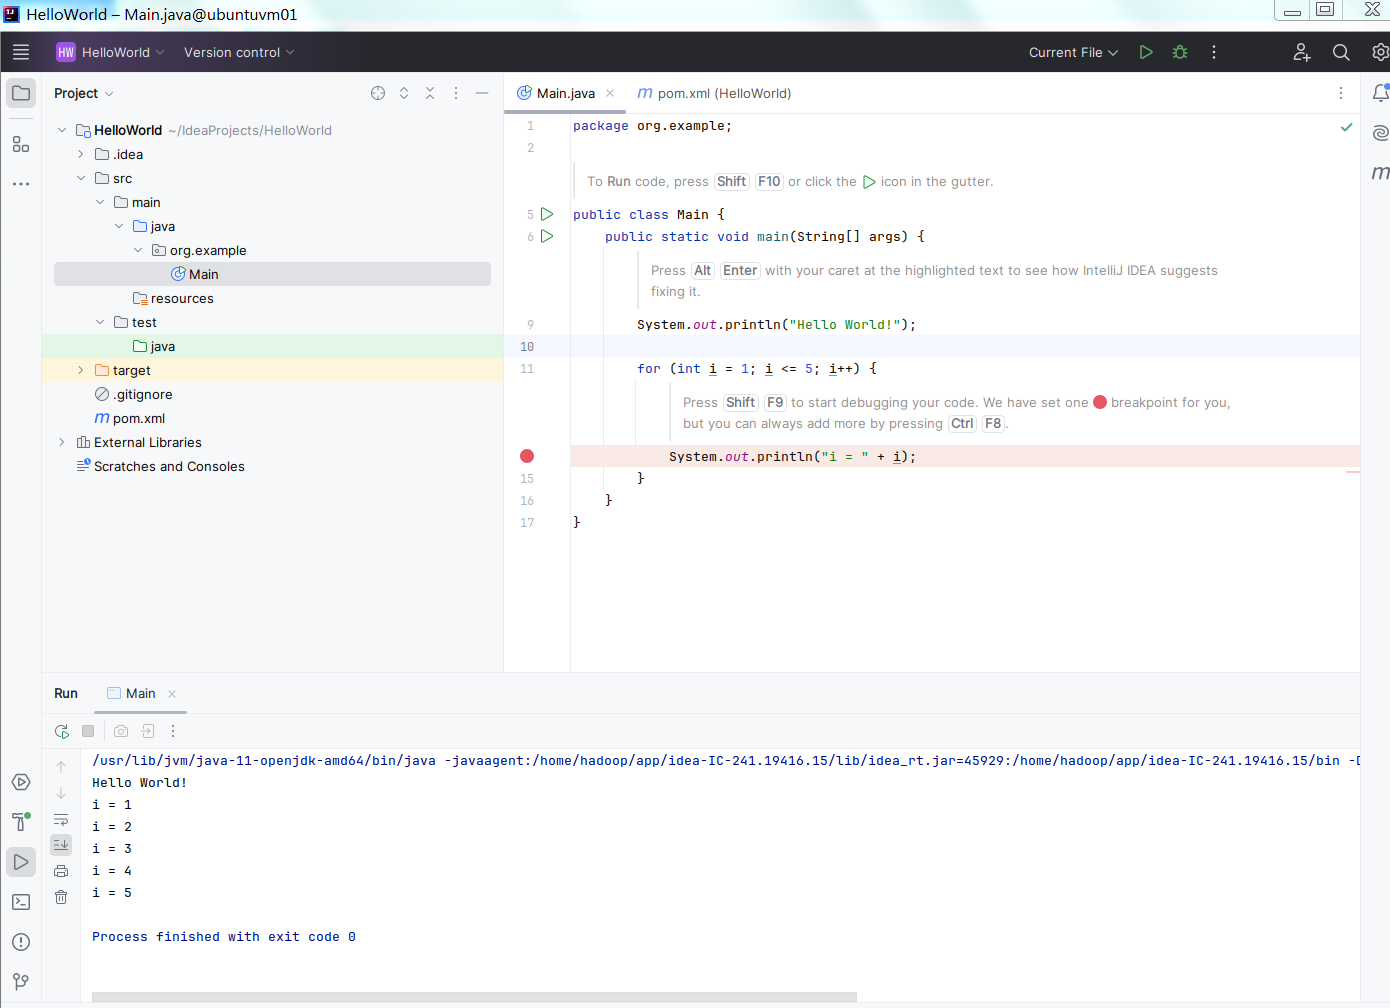Click the print console icon
Screen dimensions: 1390x1008
[x=61, y=871]
